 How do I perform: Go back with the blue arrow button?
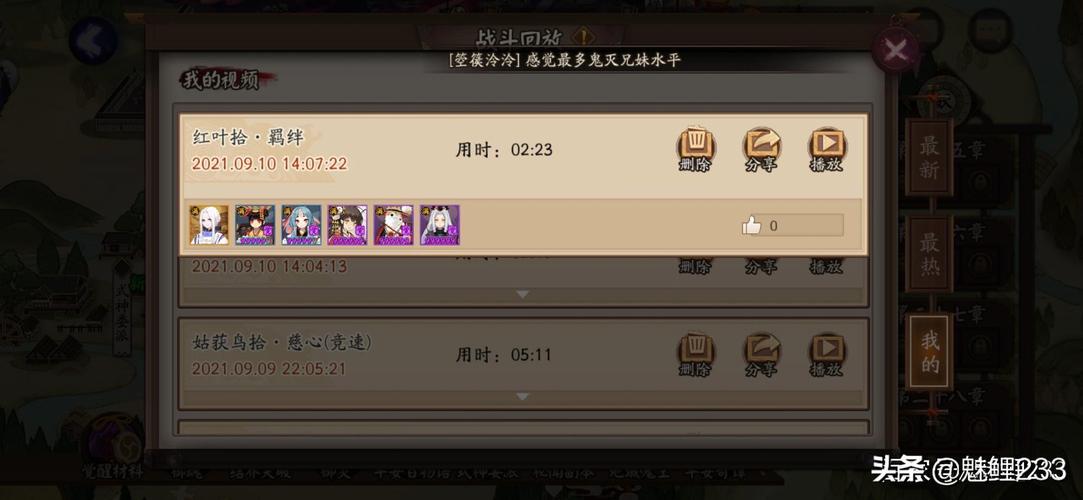93,41
